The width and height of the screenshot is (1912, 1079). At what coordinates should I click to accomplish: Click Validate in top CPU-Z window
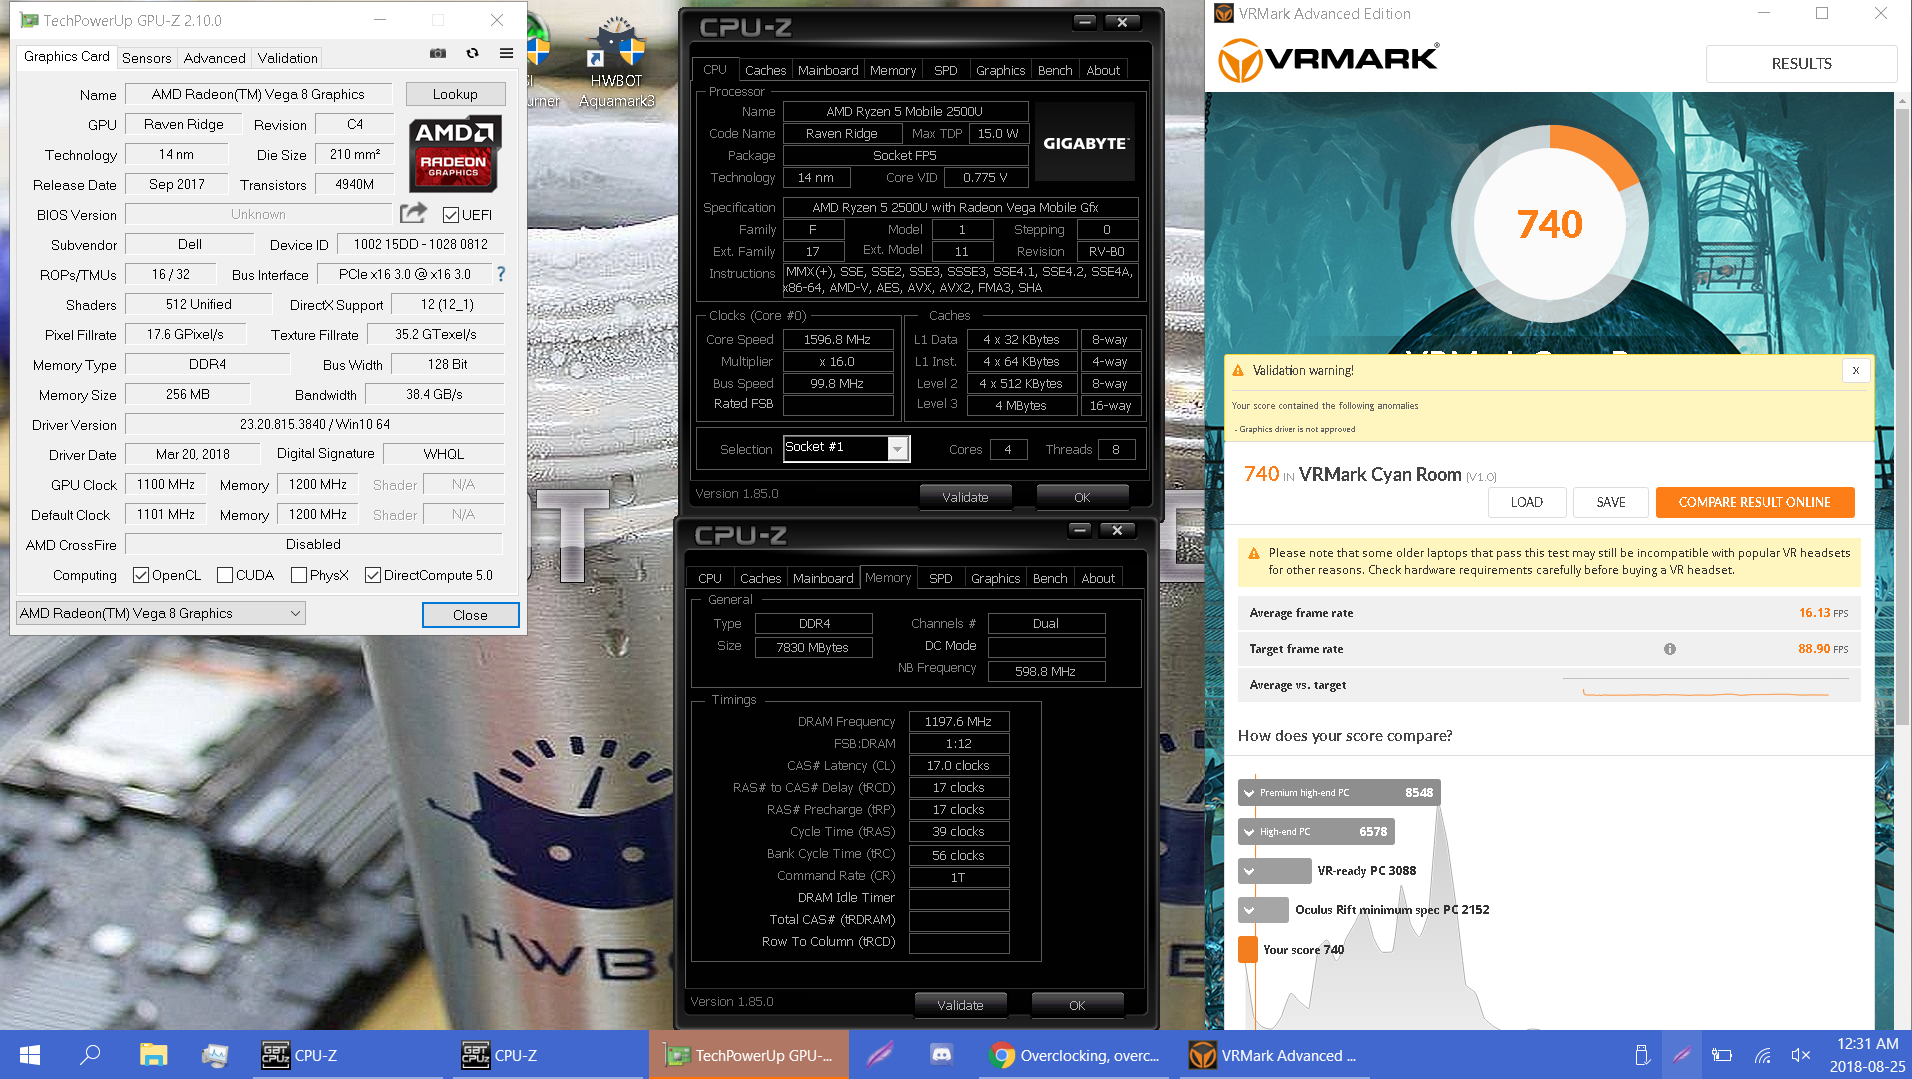pyautogui.click(x=965, y=497)
